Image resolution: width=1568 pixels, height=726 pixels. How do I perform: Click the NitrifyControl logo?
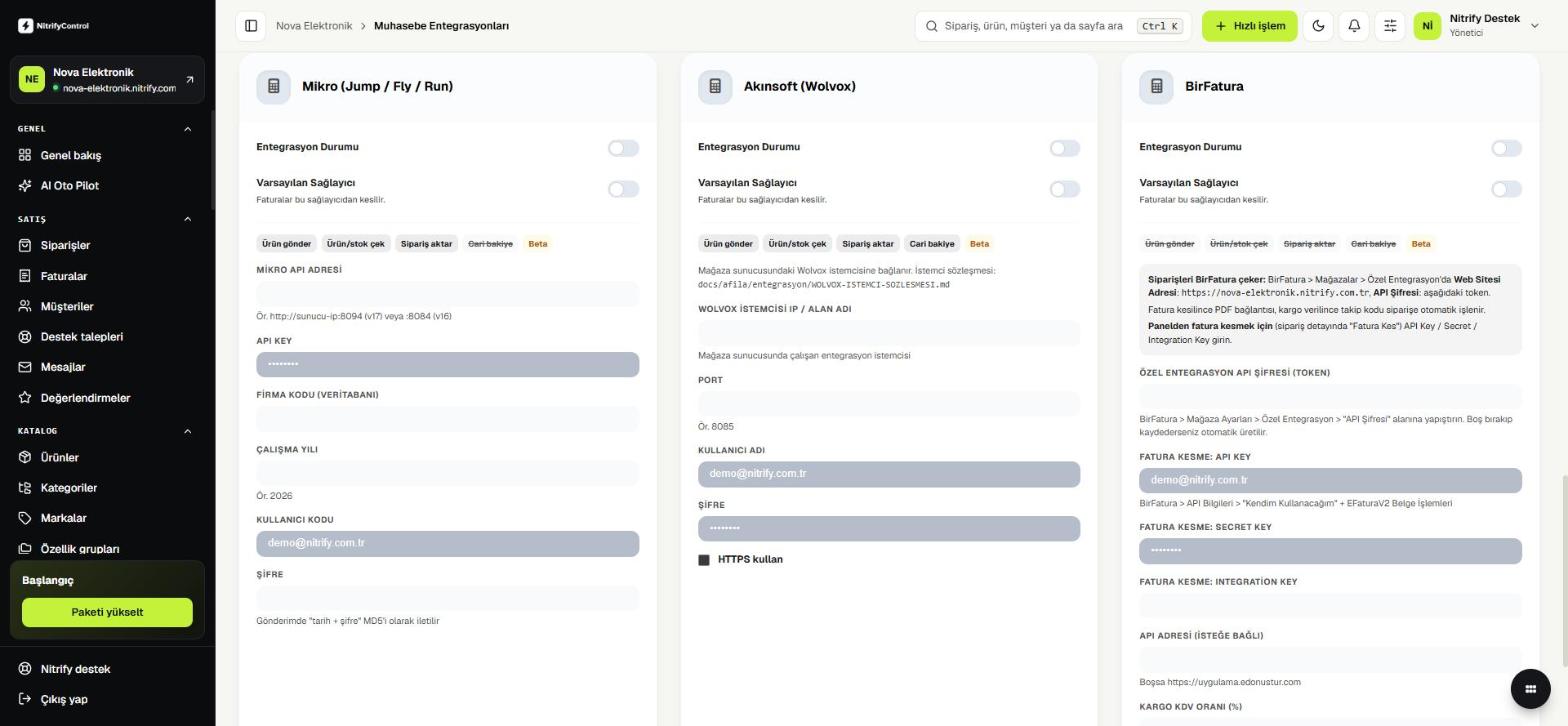54,26
